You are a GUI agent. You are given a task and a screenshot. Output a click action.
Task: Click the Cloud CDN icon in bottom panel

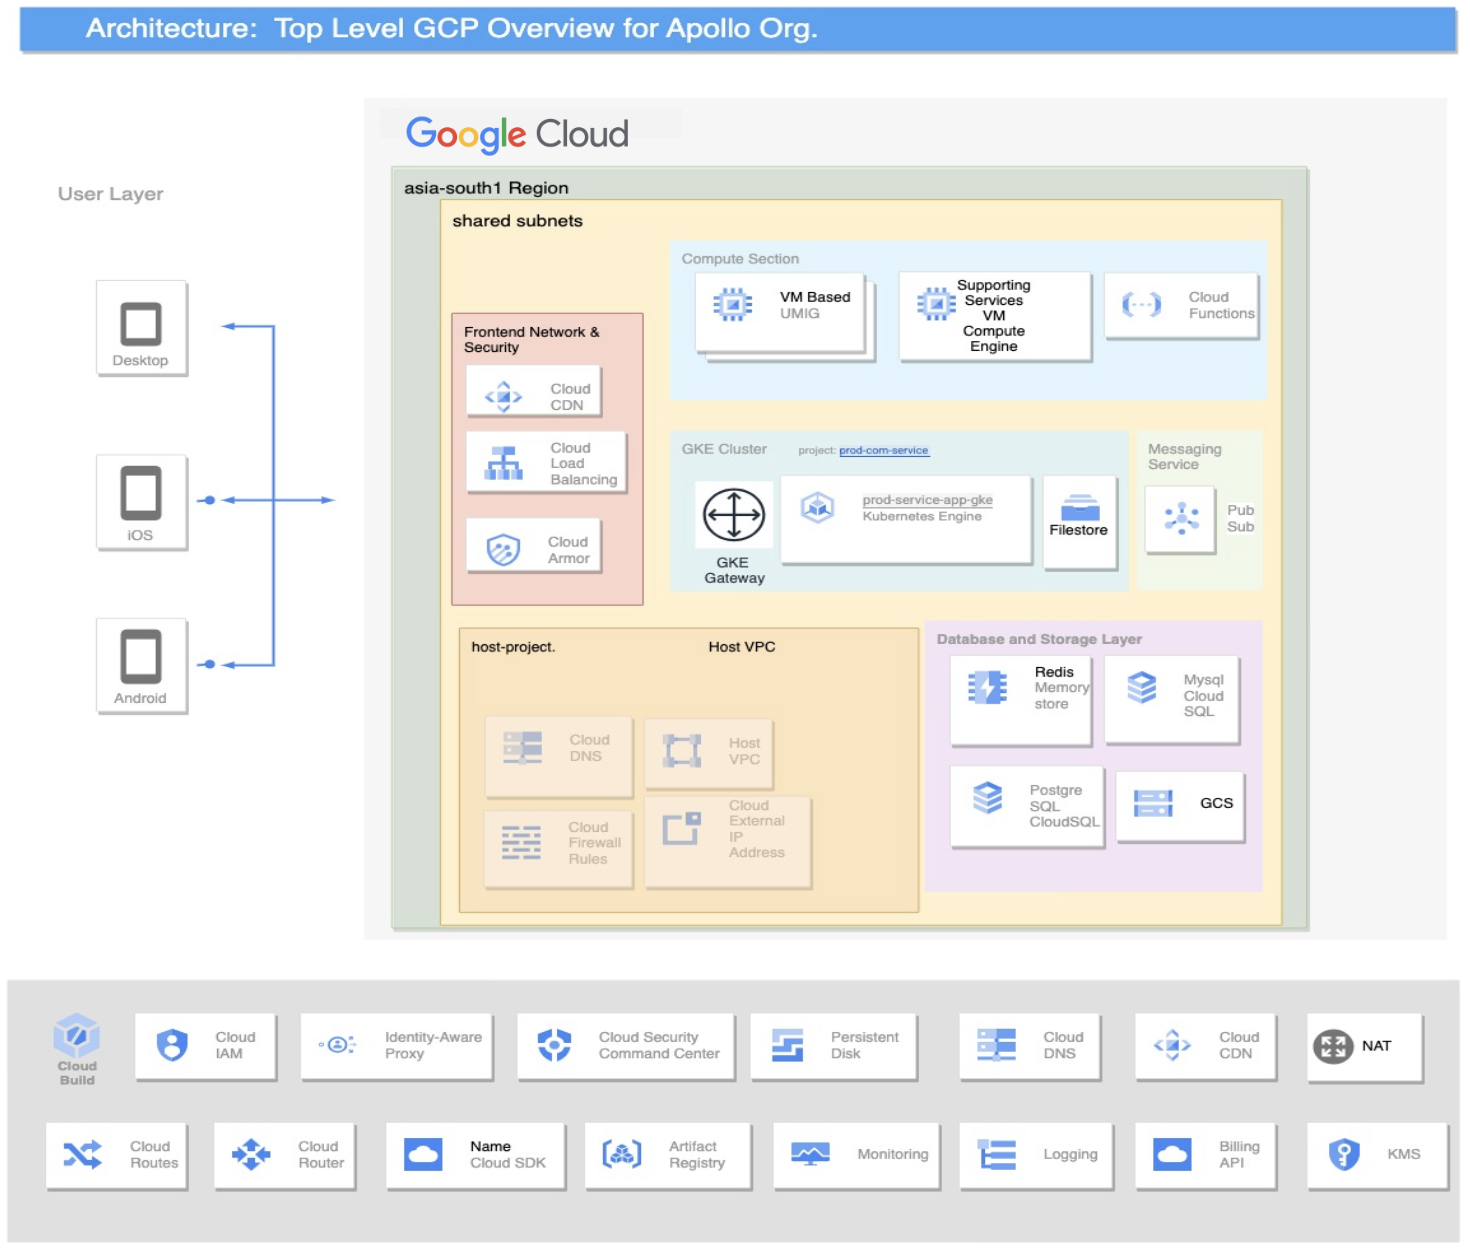tap(1172, 1045)
